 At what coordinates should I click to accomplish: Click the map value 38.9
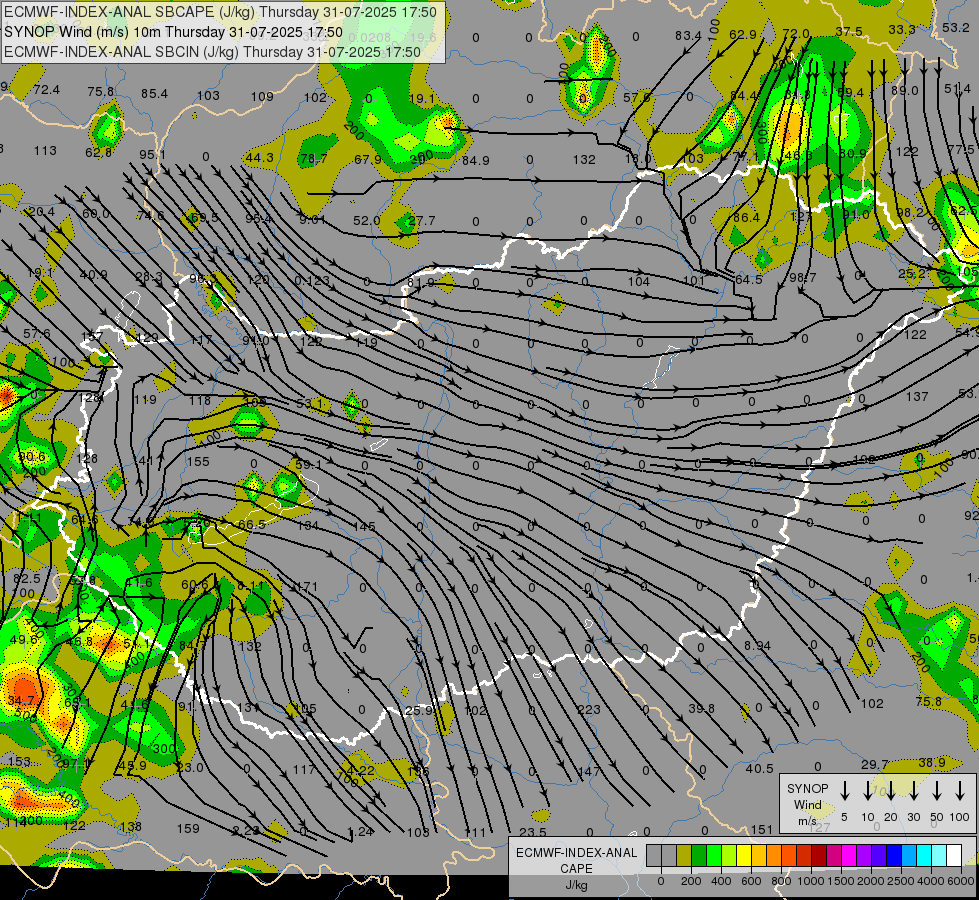click(932, 763)
